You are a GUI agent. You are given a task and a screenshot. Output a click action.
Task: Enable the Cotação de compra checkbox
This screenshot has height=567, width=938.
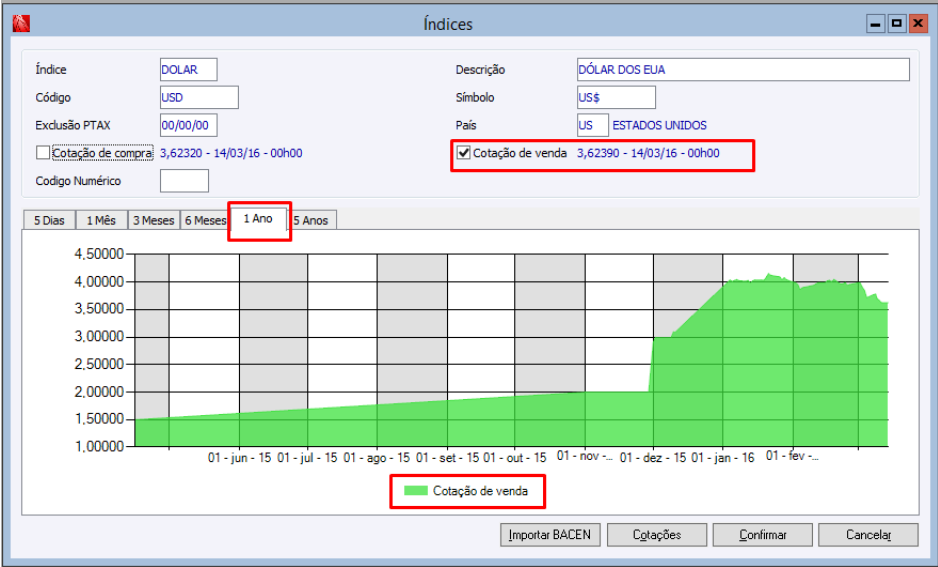point(42,153)
